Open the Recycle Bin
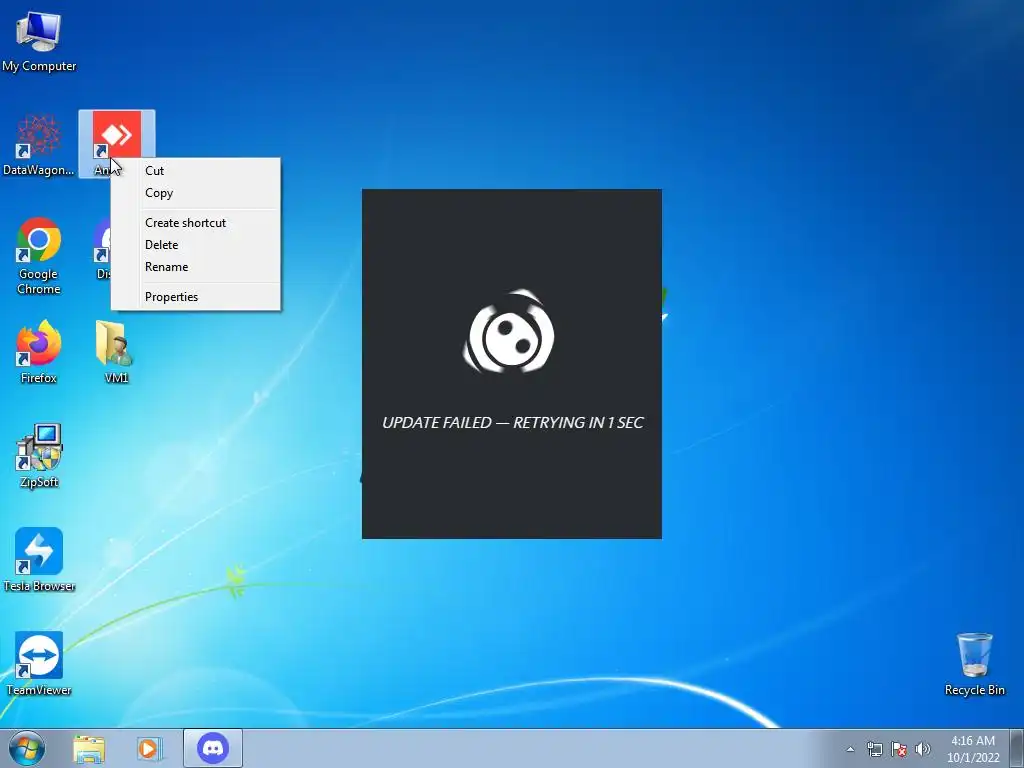This screenshot has height=768, width=1024. (974, 664)
